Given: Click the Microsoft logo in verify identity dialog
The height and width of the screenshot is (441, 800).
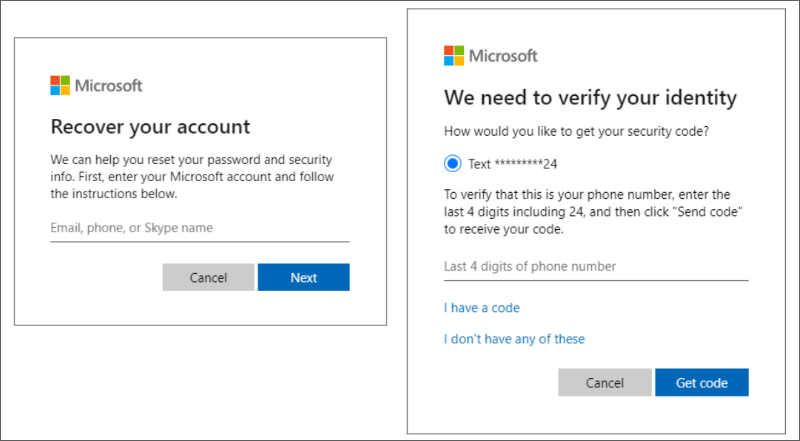Looking at the screenshot, I should click(x=490, y=56).
